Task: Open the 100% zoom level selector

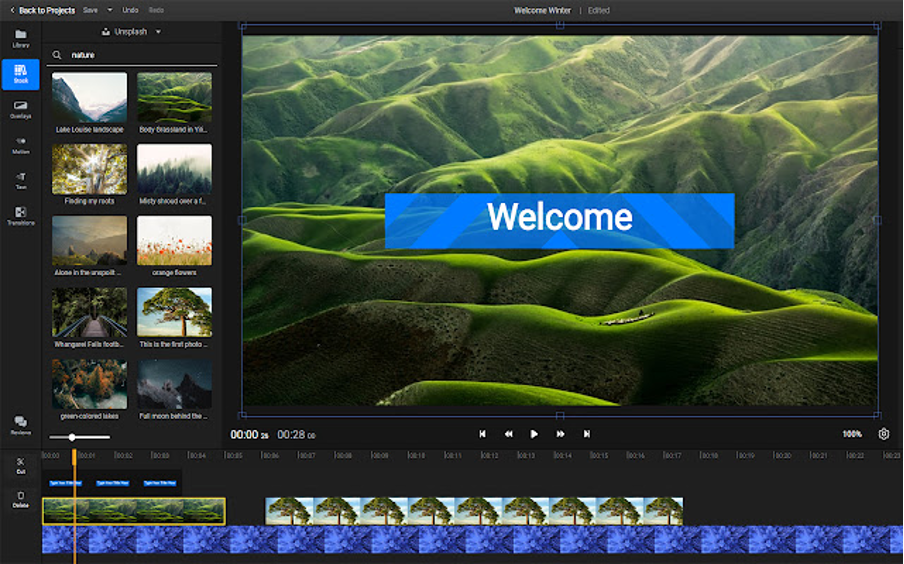Action: [852, 434]
